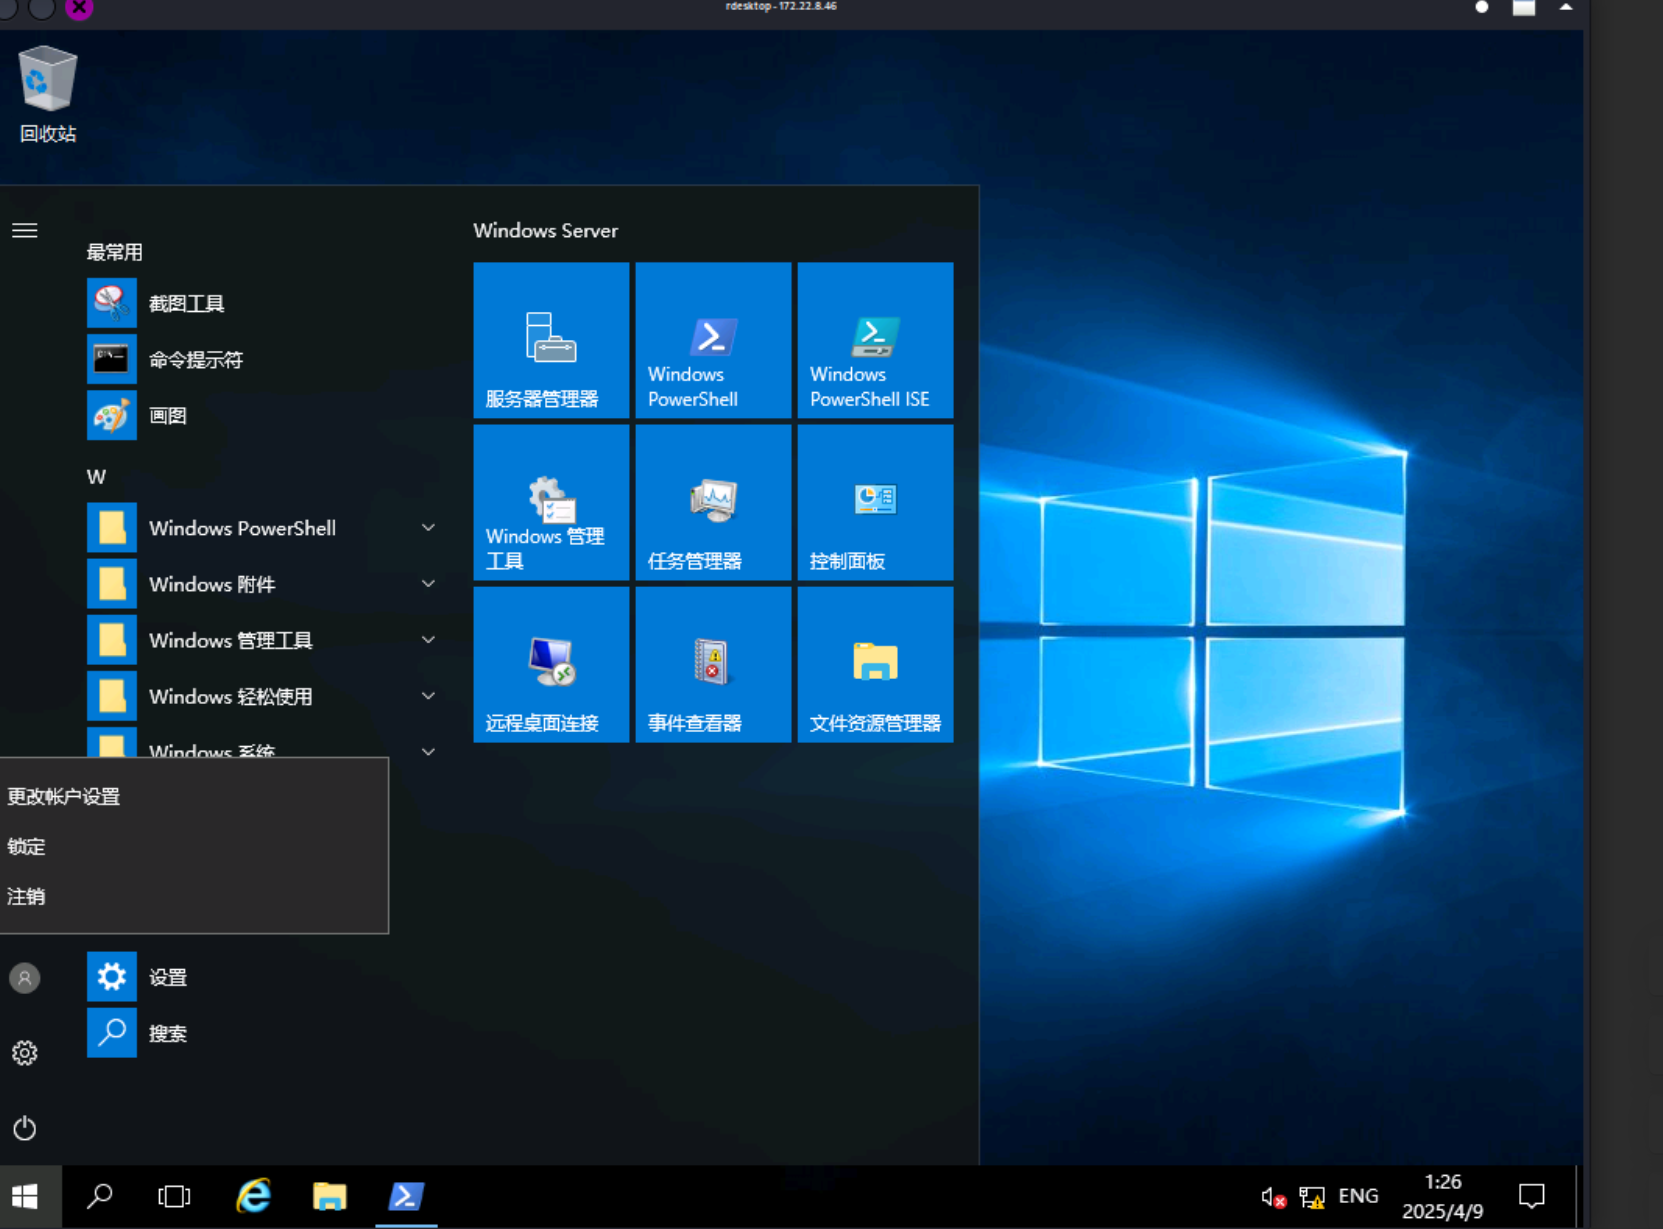
Task: Click the power button in Start sidebar
Action: (25, 1128)
